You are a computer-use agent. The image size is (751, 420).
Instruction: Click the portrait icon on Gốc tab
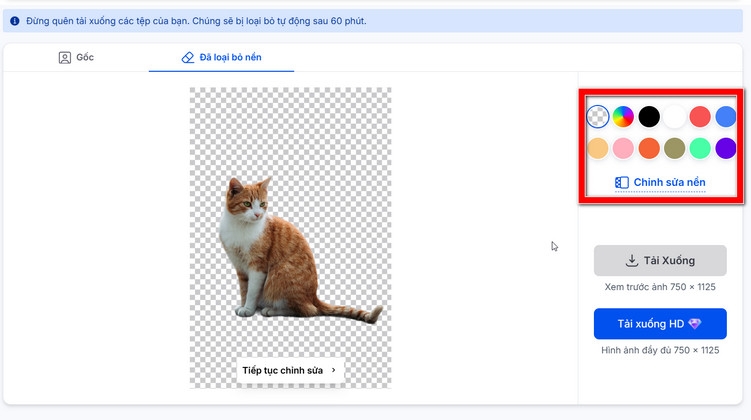pyautogui.click(x=65, y=57)
